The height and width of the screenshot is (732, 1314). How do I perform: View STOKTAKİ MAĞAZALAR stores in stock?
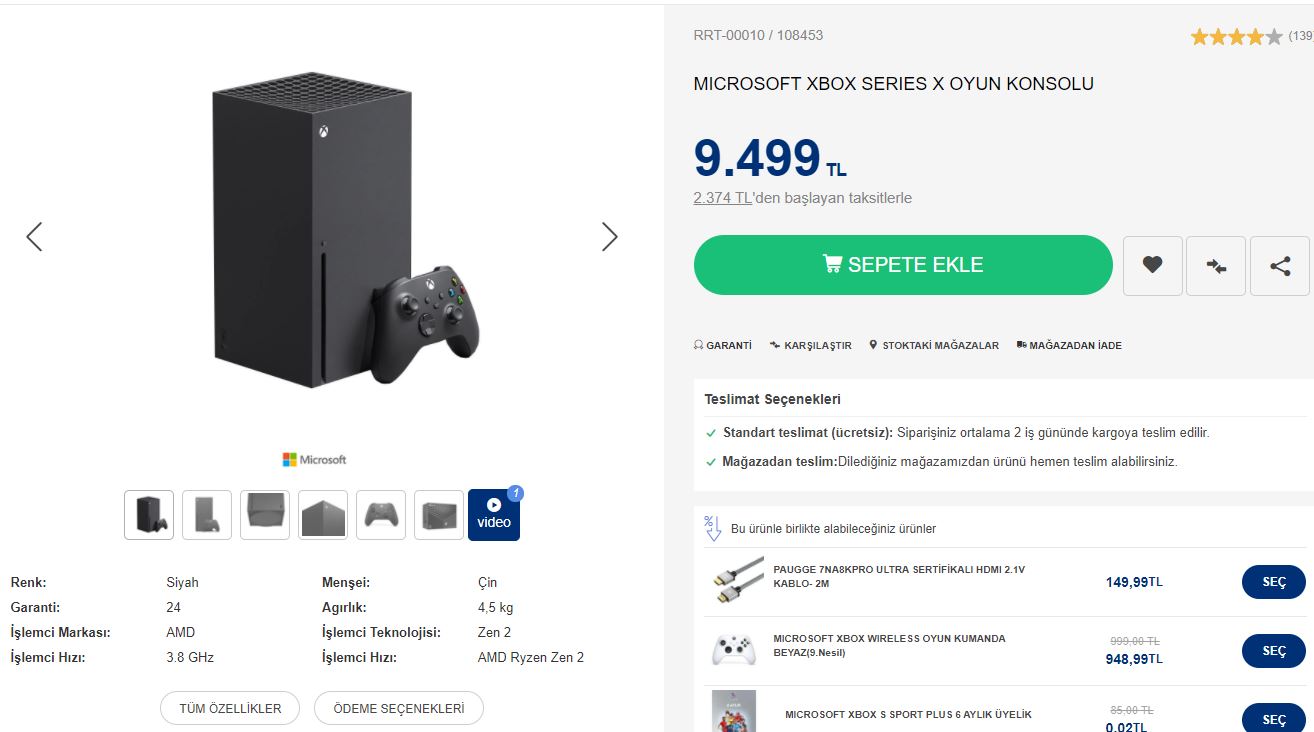pyautogui.click(x=934, y=345)
